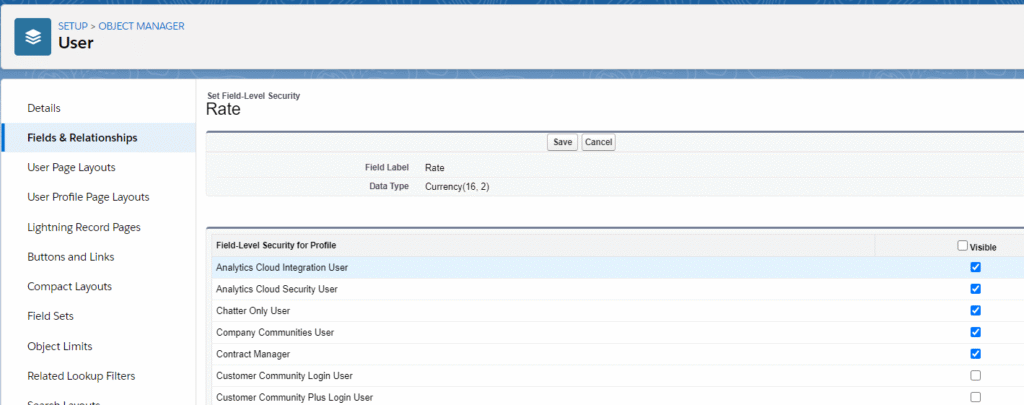Uncheck Visible for Contract Manager profile
Viewport: 1024px width, 405px height.
pos(975,354)
